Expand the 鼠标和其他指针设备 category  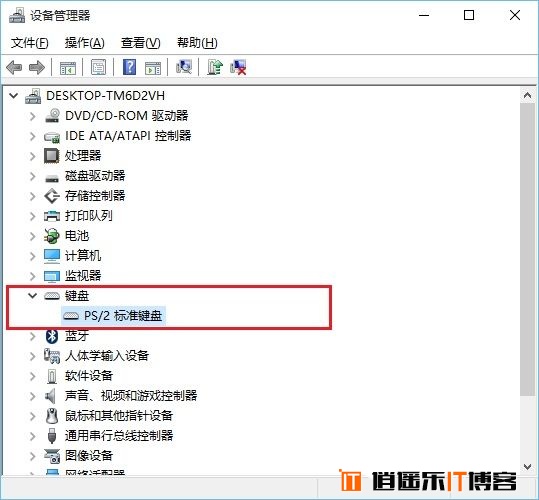point(32,416)
